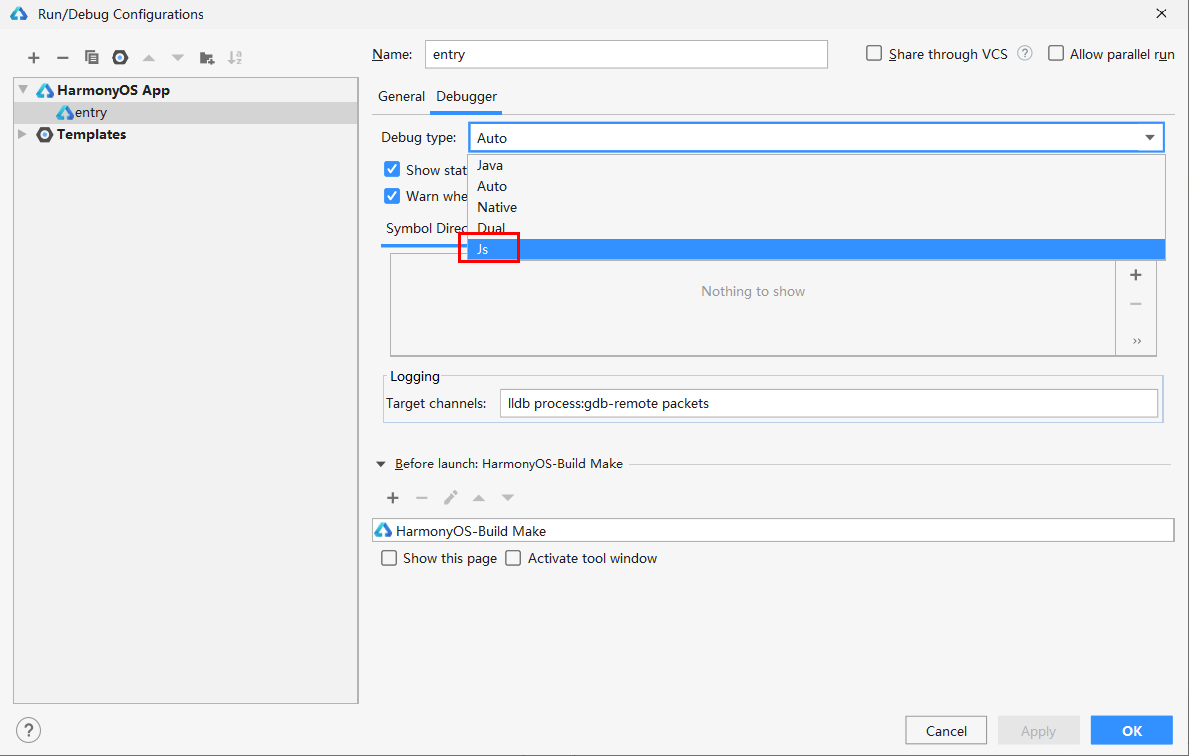Viewport: 1189px width, 756px height.
Task: Switch to the General tab
Action: point(401,96)
